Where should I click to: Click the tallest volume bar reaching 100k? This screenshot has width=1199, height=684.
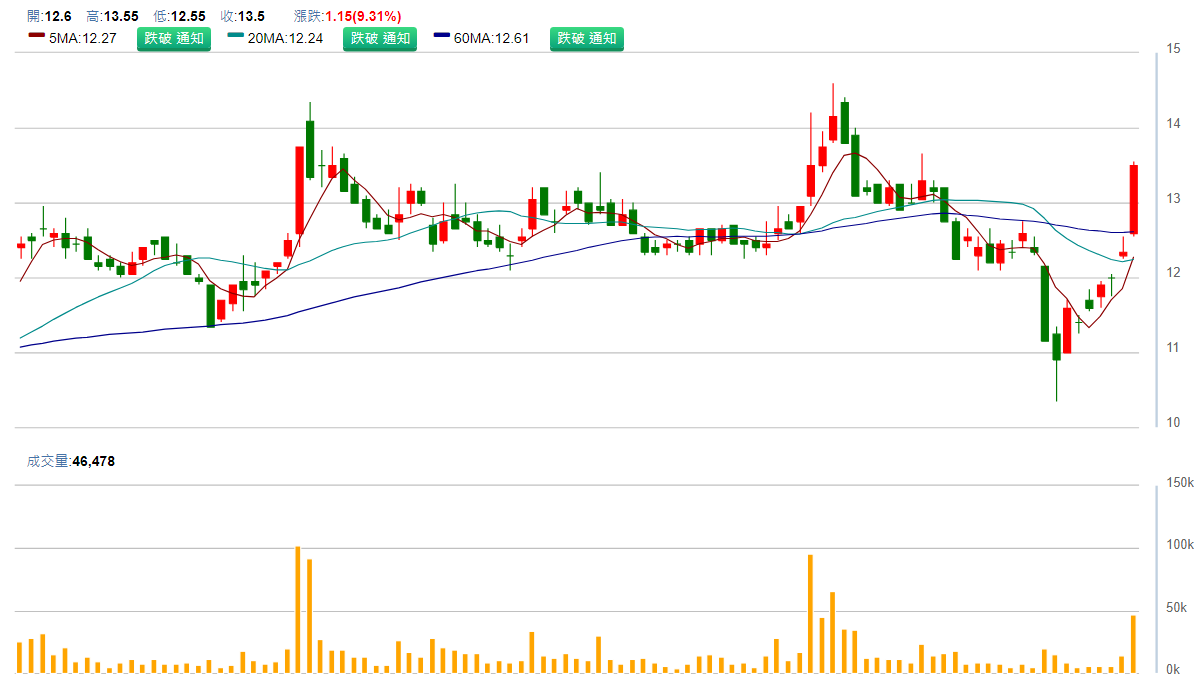(298, 609)
